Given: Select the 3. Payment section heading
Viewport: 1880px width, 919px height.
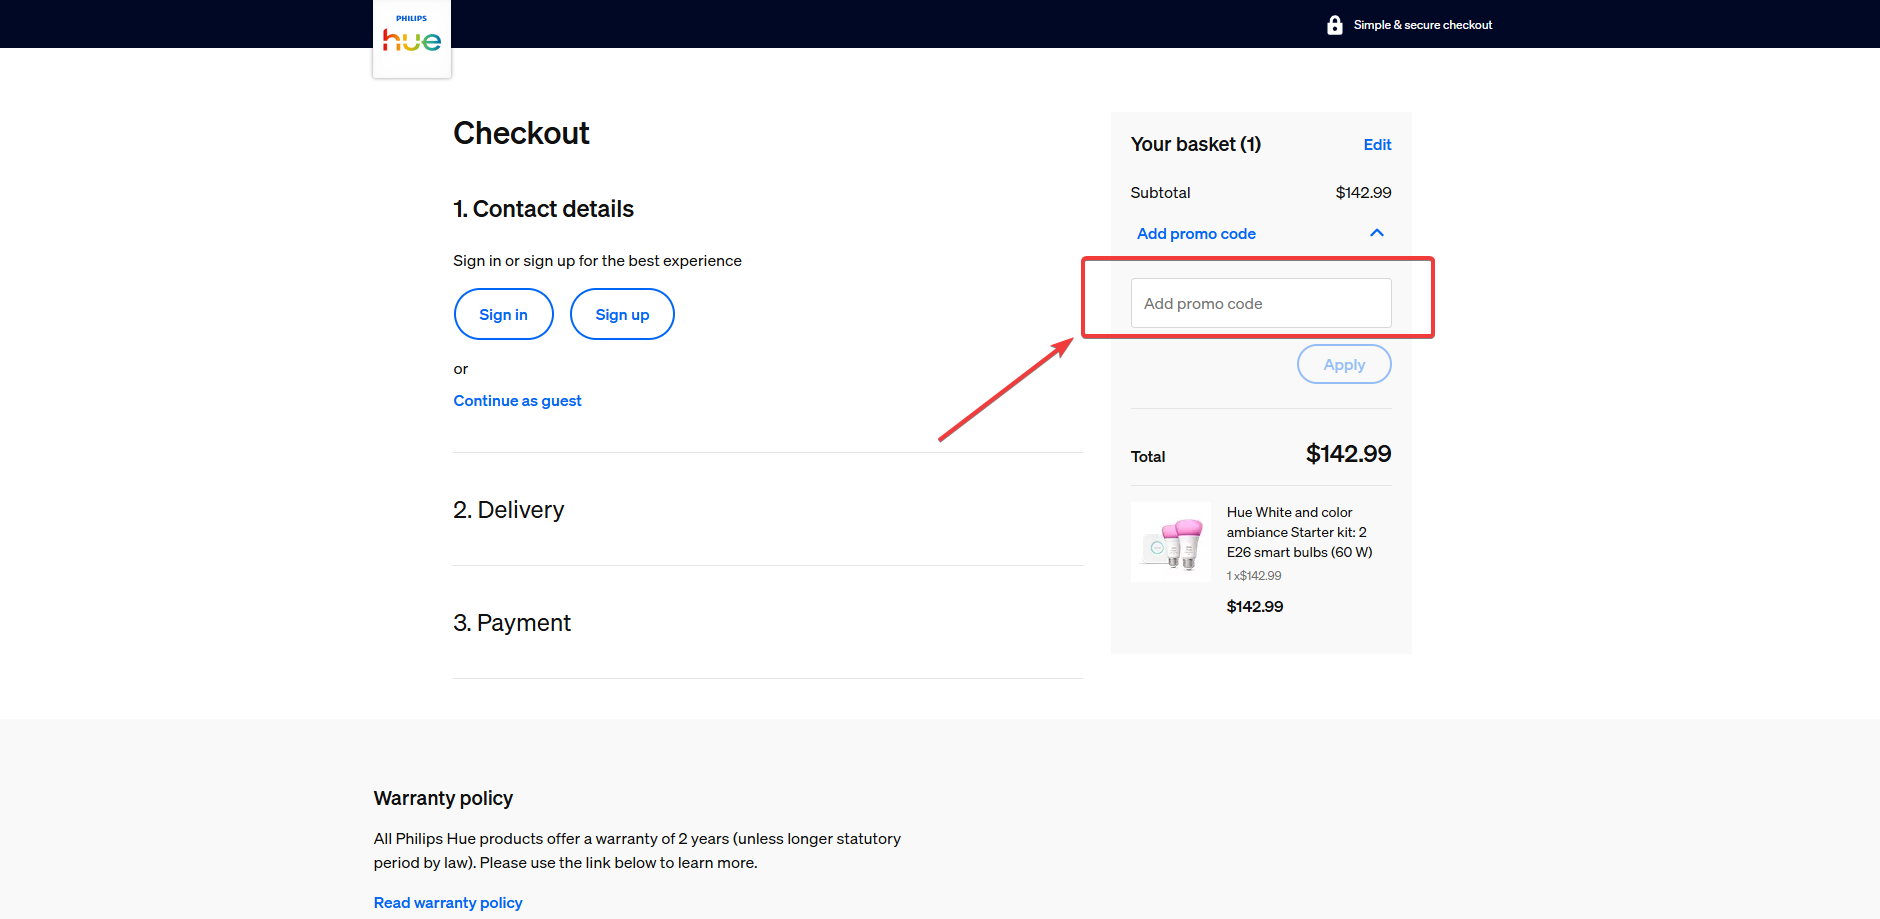Looking at the screenshot, I should pyautogui.click(x=512, y=623).
